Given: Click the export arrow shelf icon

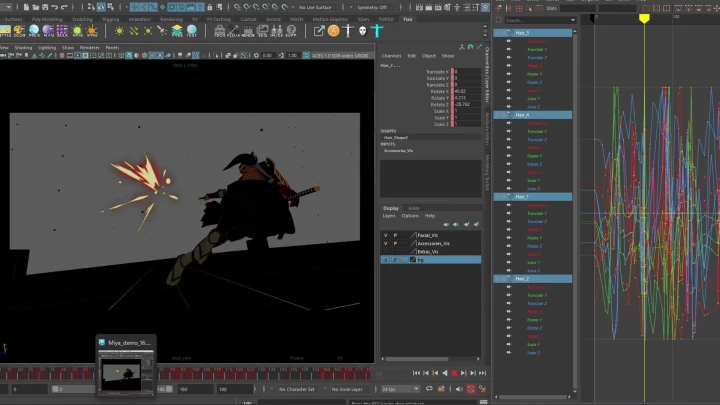Looking at the screenshot, I should coord(319,31).
